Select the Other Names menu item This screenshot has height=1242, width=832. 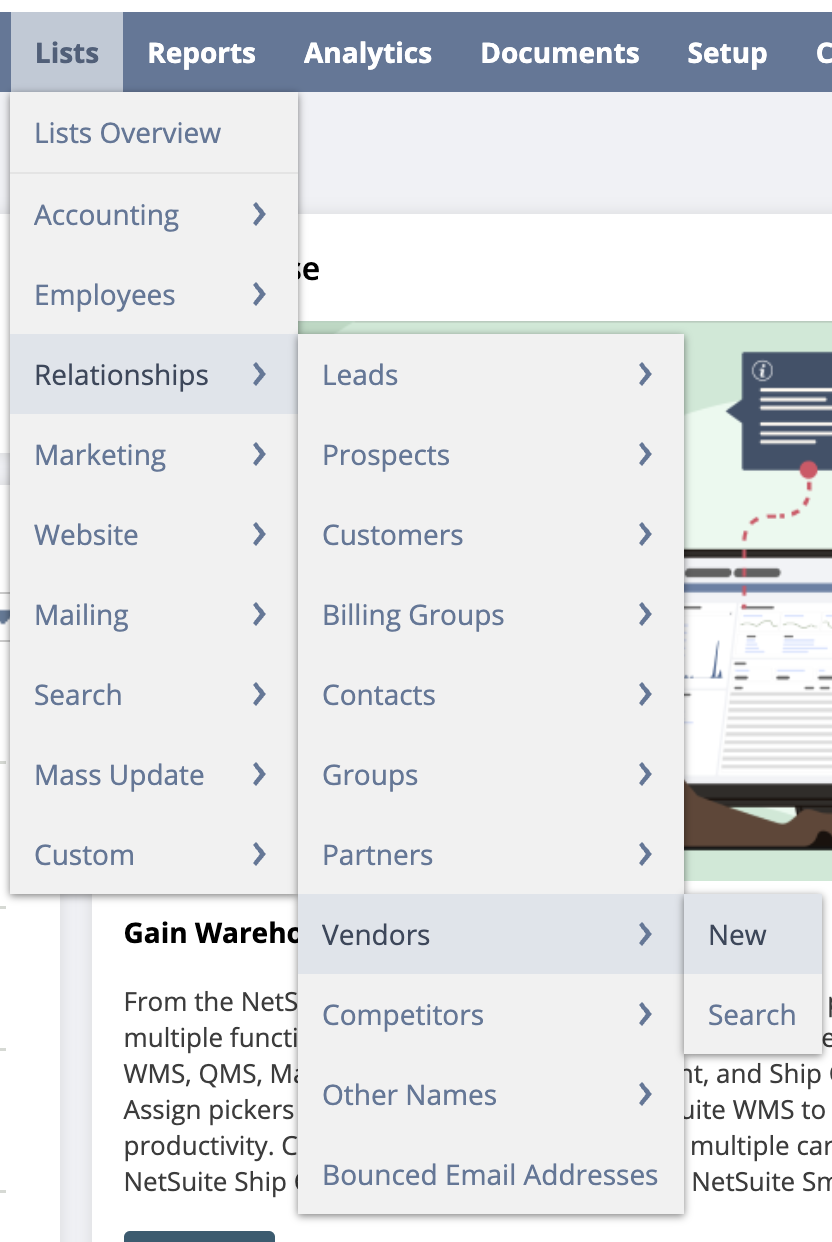pyautogui.click(x=409, y=1095)
